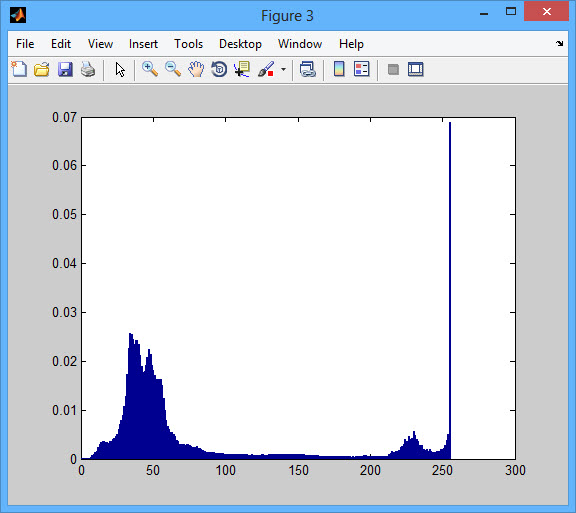Open the File menu

coord(25,44)
